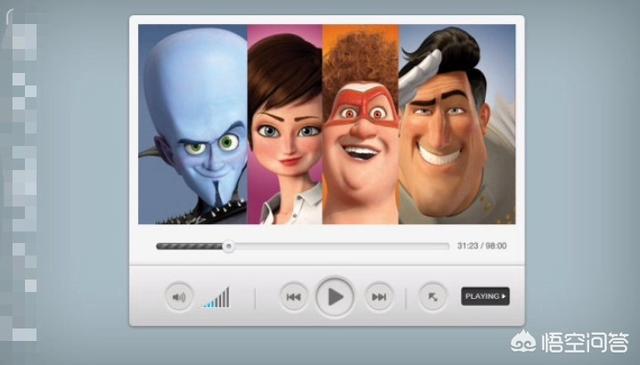Set volume to the tallest gray bar

(x=228, y=297)
